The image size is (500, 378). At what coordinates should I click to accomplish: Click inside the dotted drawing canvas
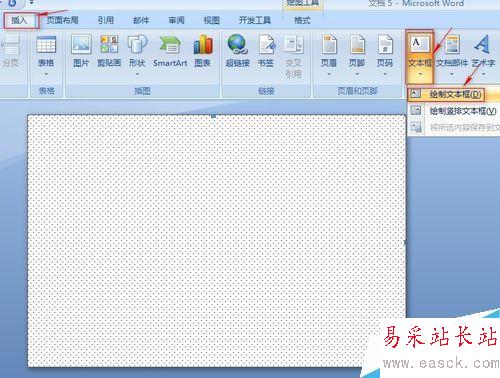(x=217, y=241)
